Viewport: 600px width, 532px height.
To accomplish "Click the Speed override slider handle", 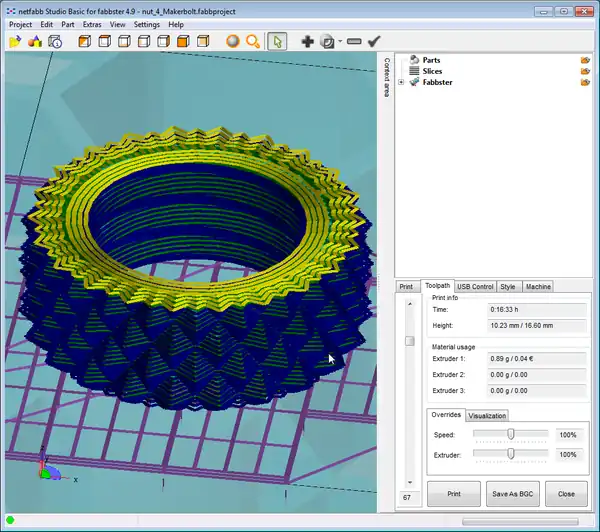I will coord(511,435).
